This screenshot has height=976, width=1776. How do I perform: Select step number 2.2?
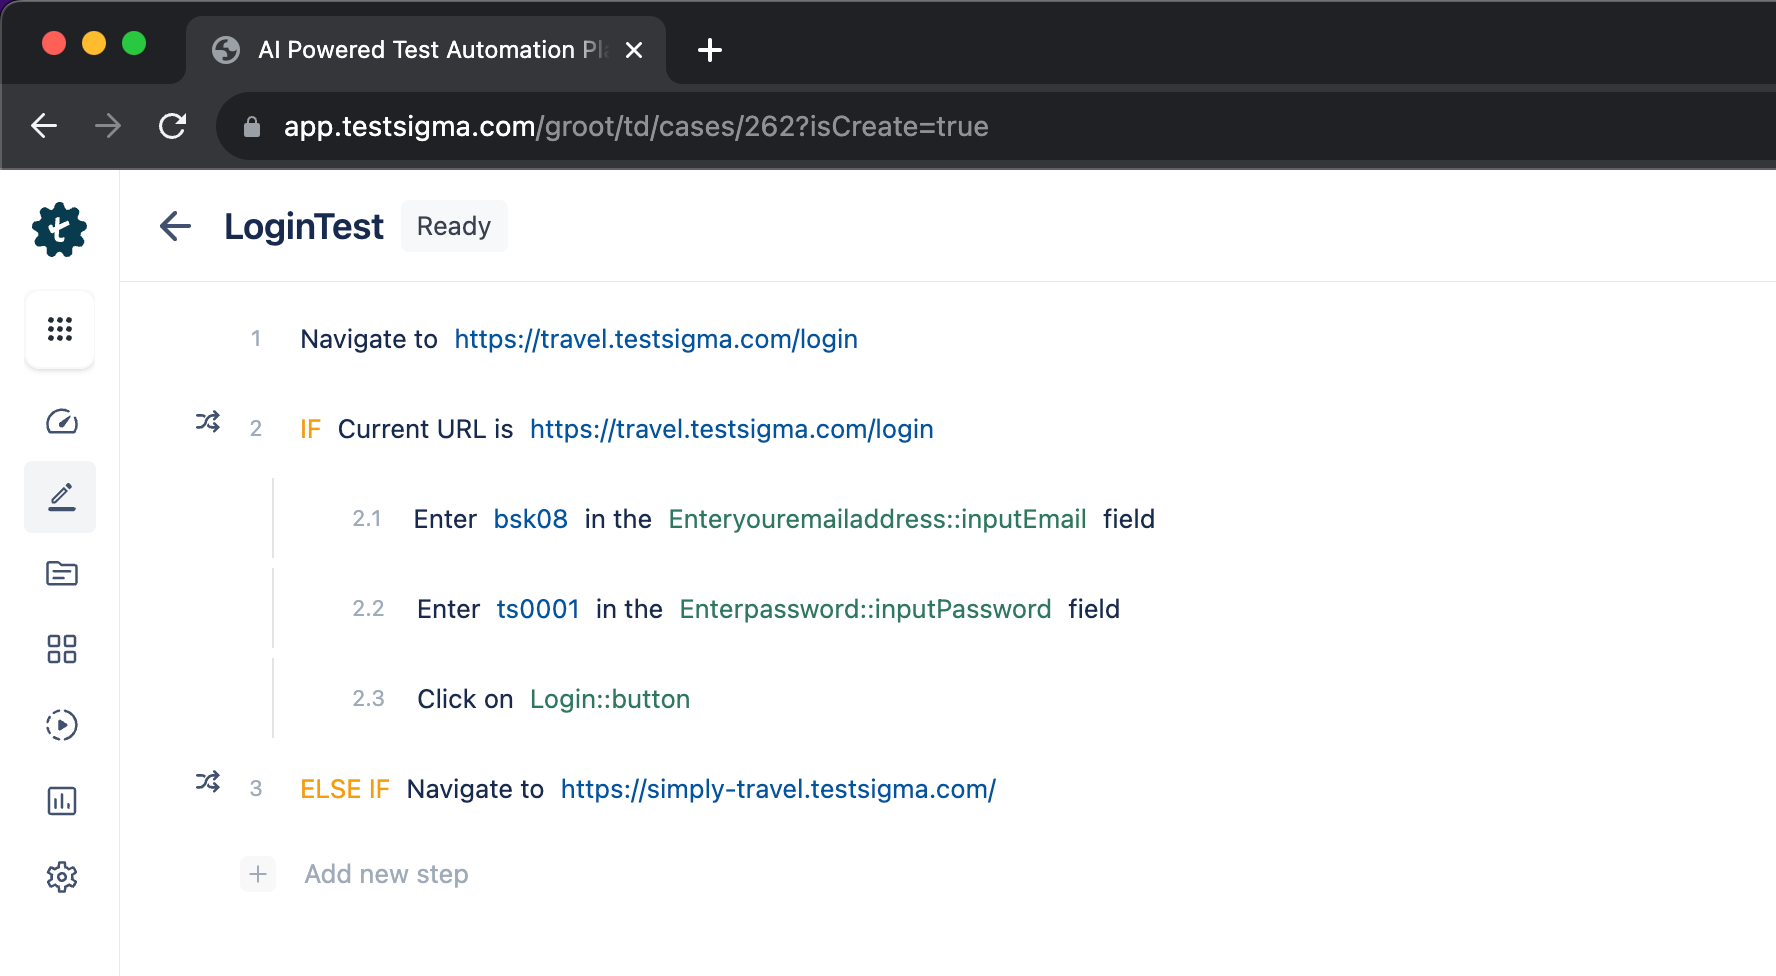368,609
